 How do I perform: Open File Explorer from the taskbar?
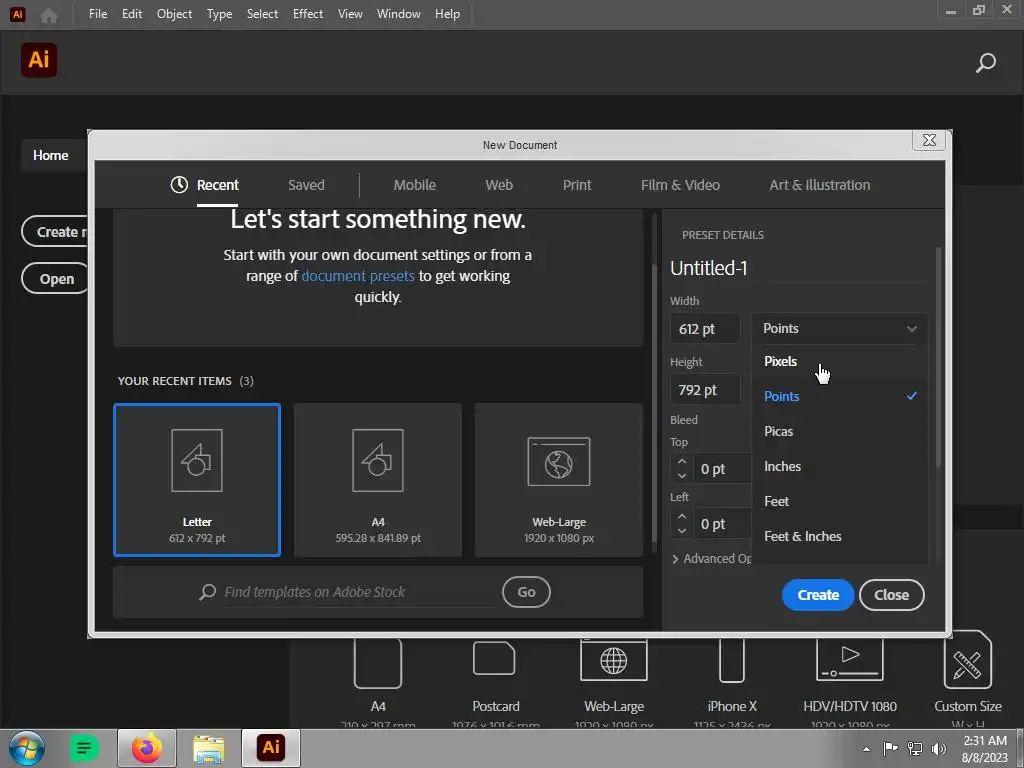click(209, 748)
